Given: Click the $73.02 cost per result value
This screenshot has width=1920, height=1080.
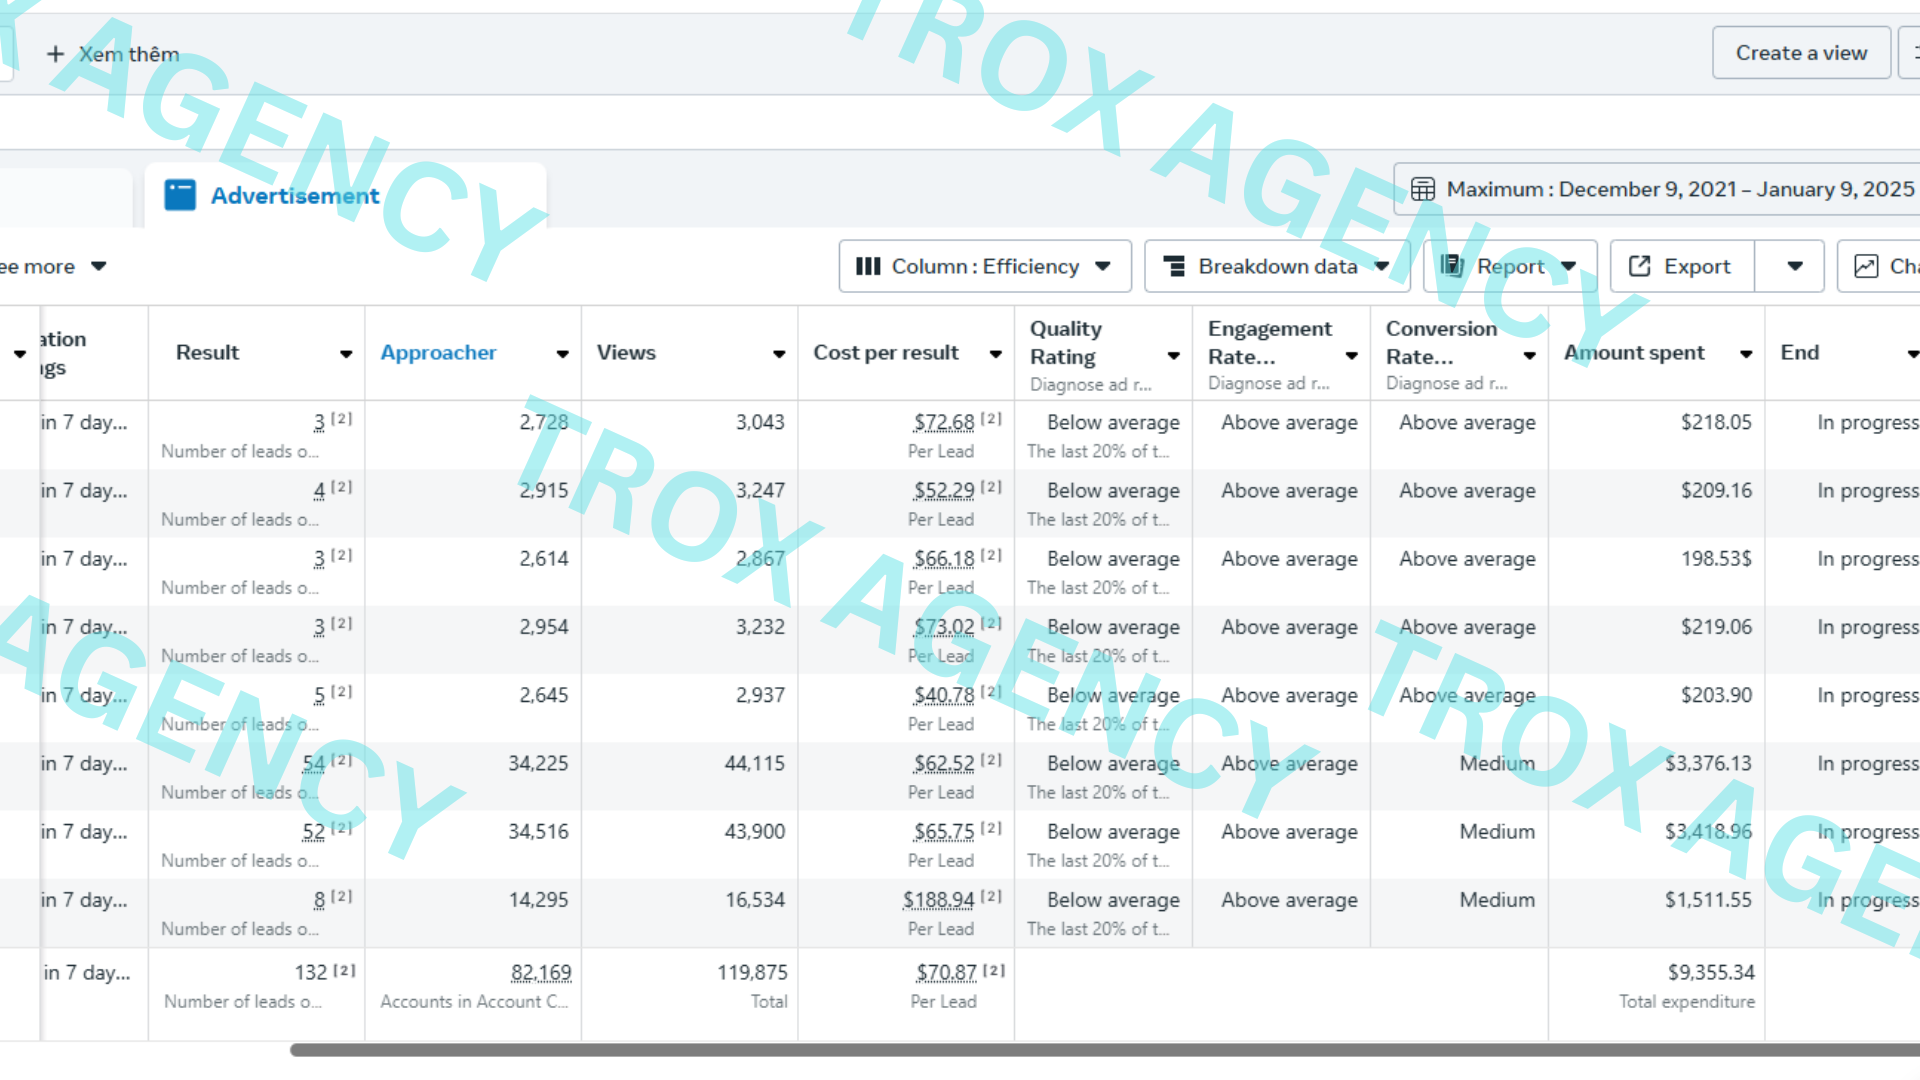Looking at the screenshot, I should coord(944,626).
